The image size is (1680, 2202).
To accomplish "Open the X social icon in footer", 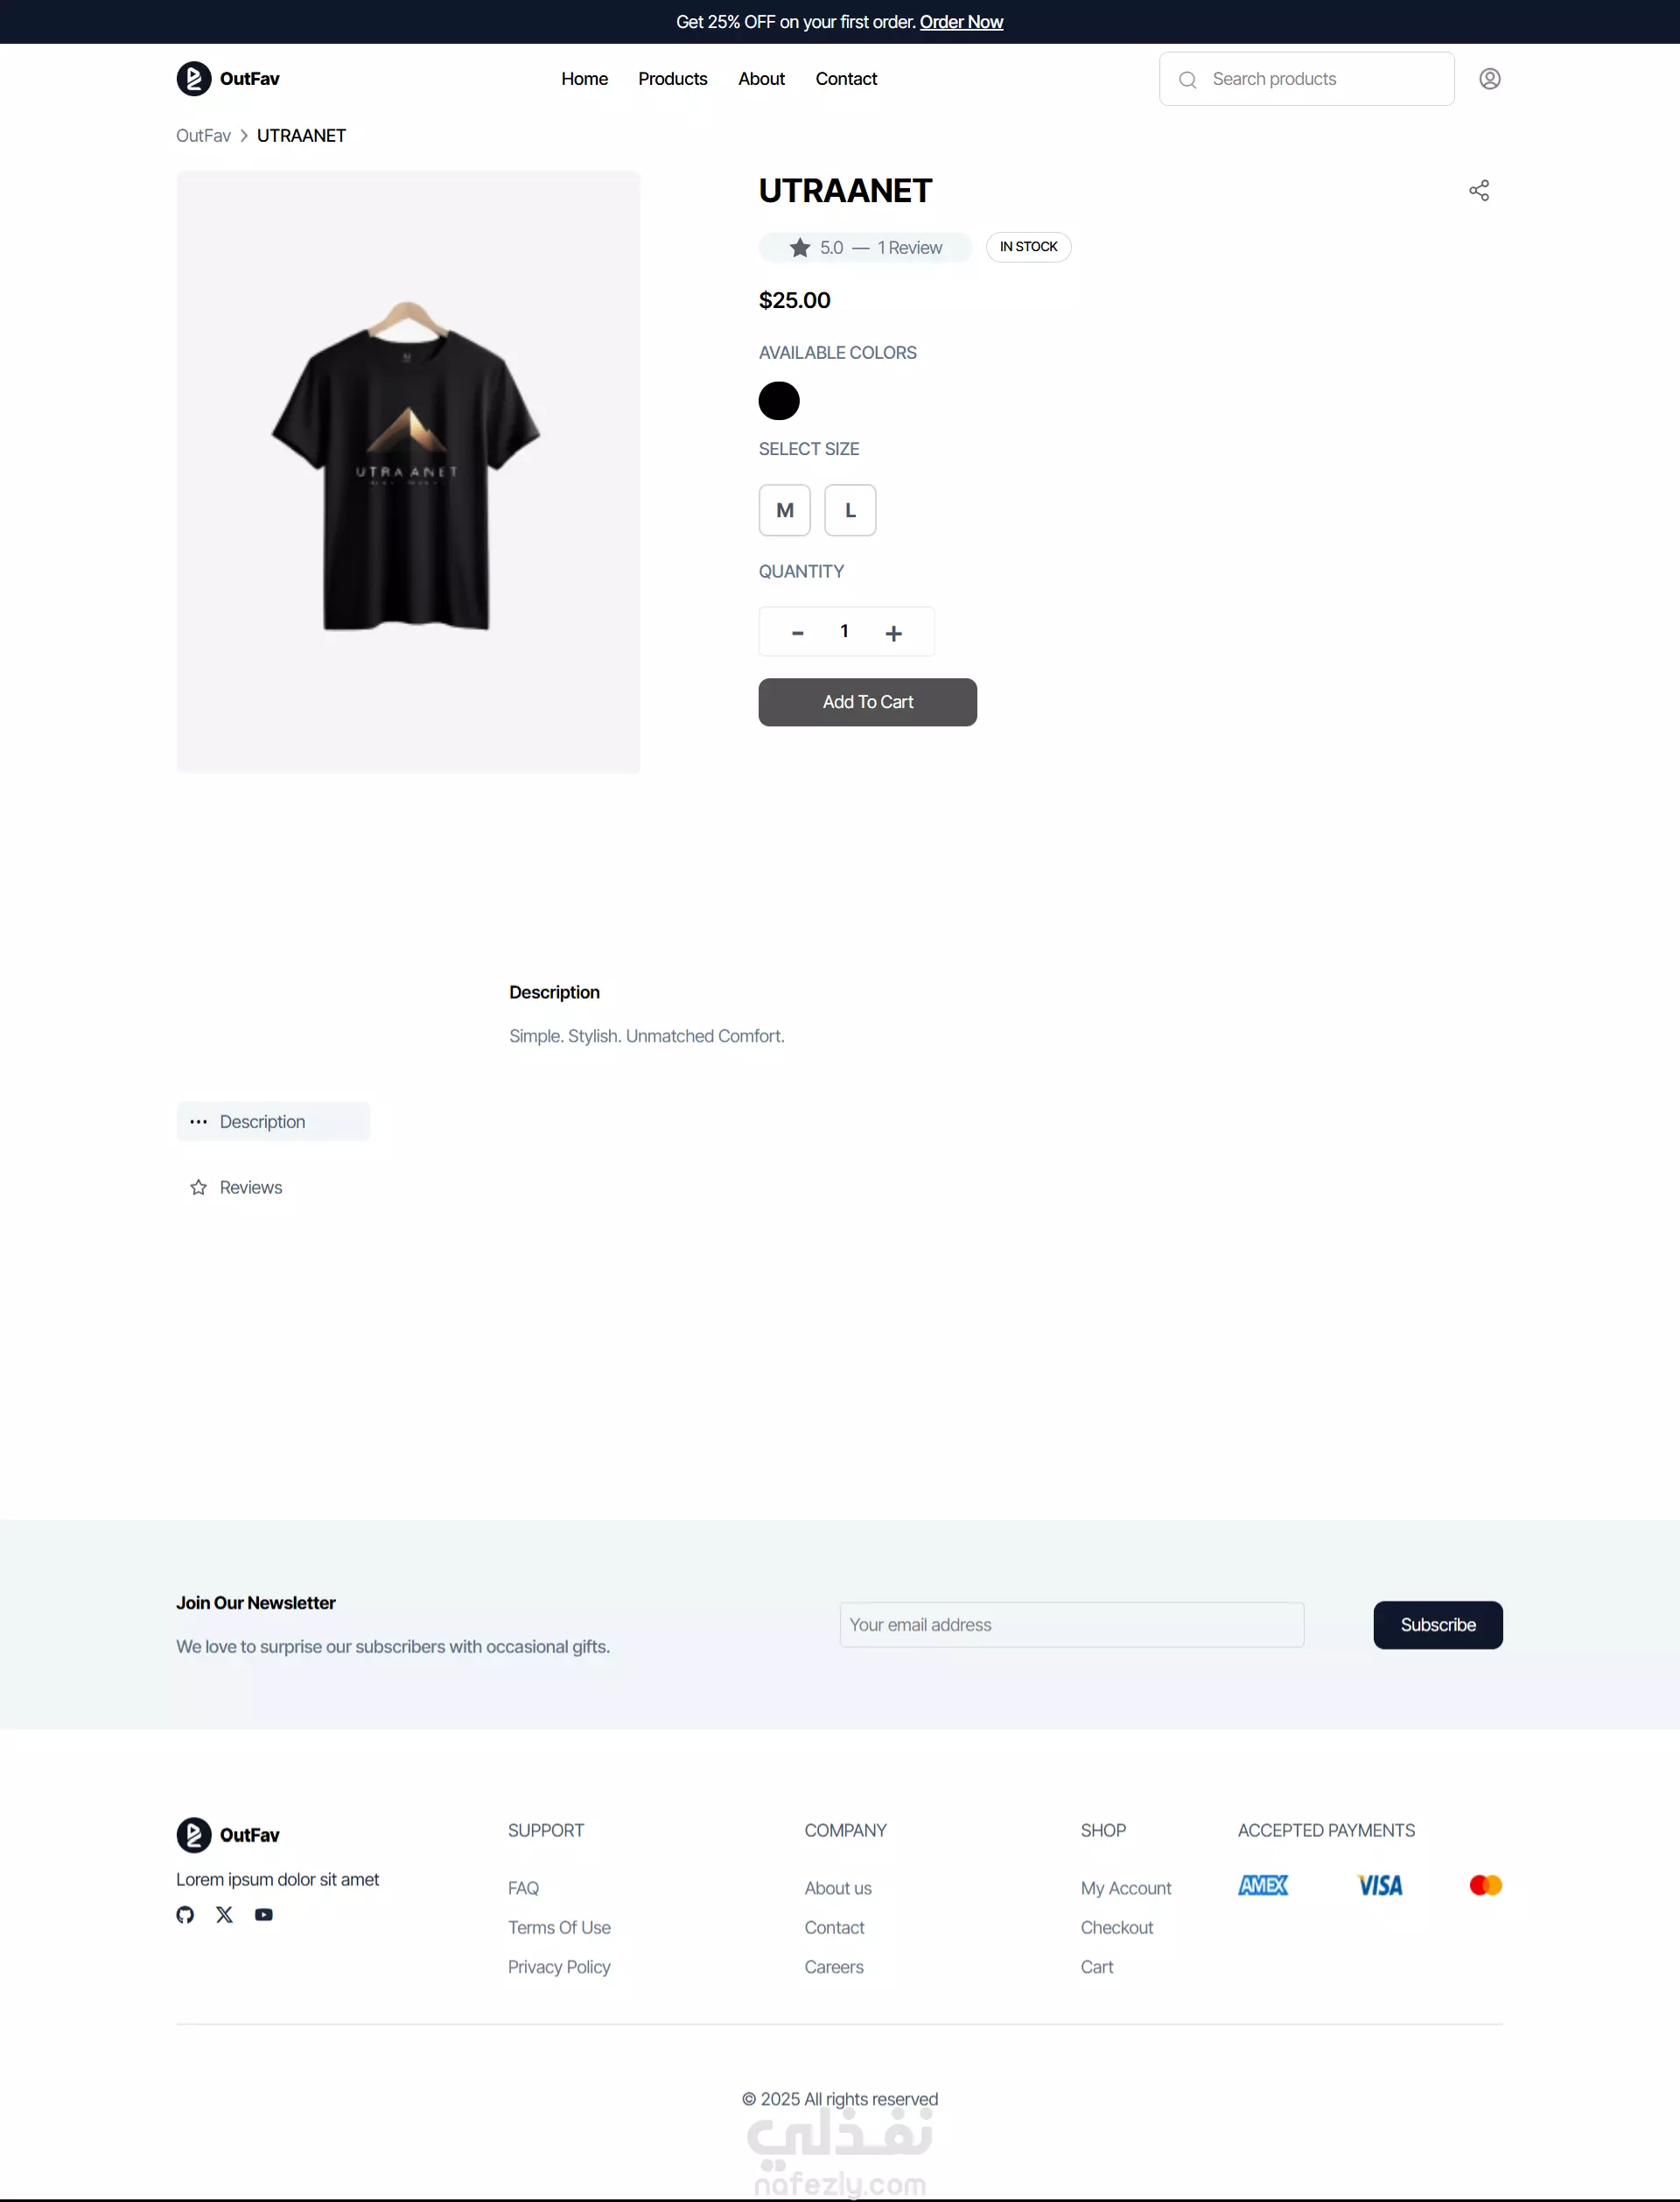I will coord(224,1914).
